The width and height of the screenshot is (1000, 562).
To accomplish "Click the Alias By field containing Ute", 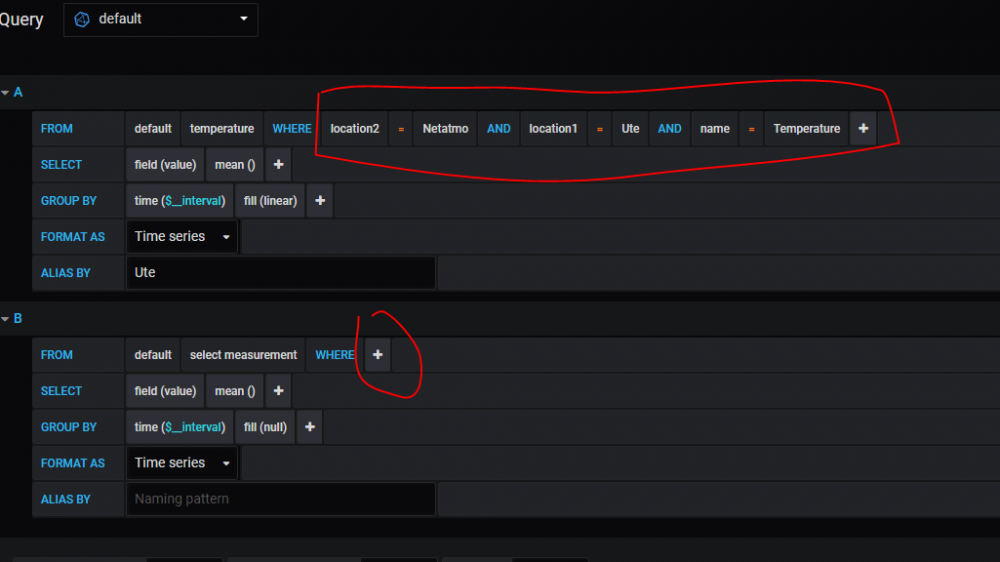I will [280, 273].
